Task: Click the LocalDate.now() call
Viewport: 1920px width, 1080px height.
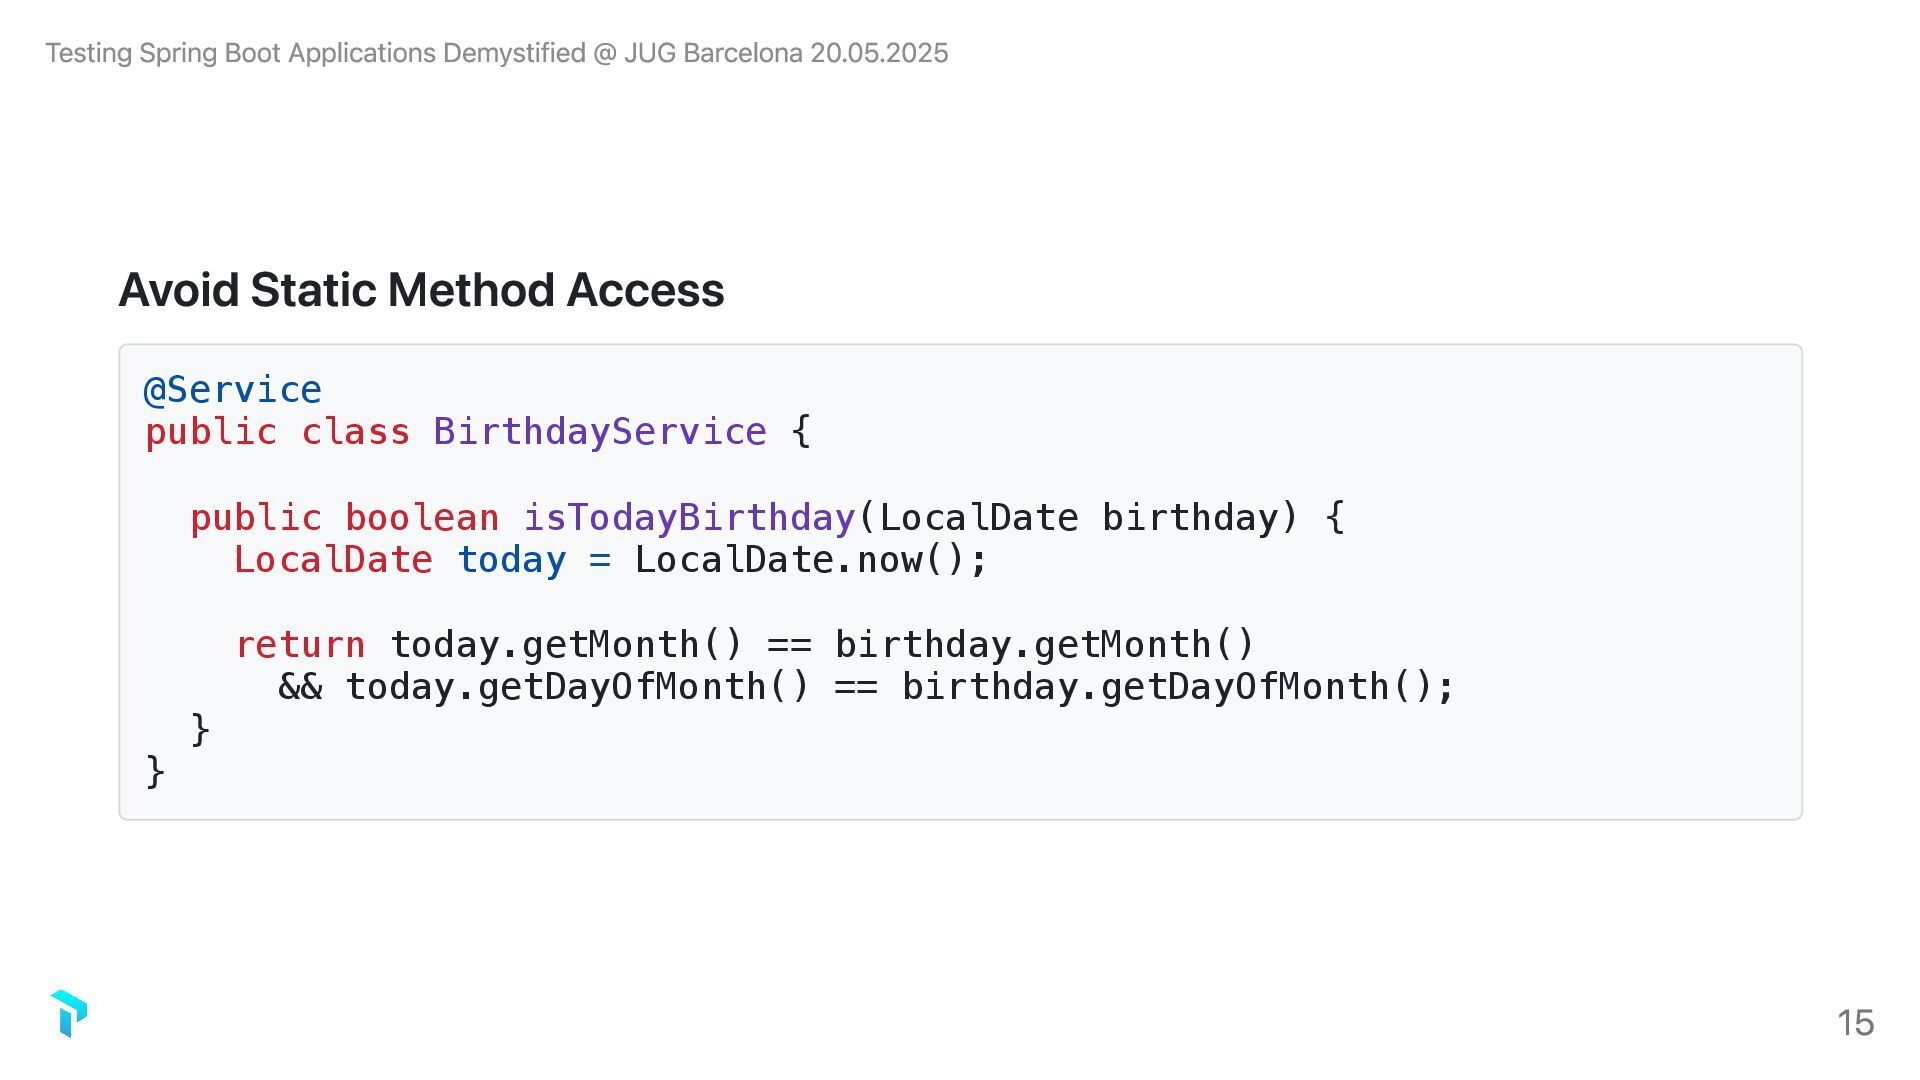Action: (x=810, y=560)
